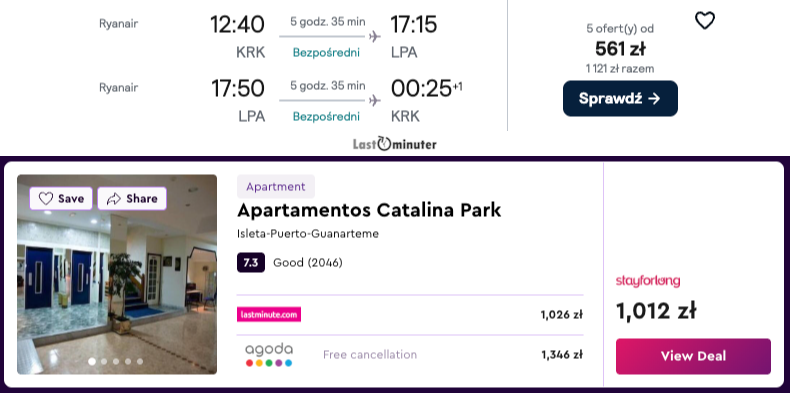Click the Free cancellation label
The image size is (790, 393).
point(370,355)
